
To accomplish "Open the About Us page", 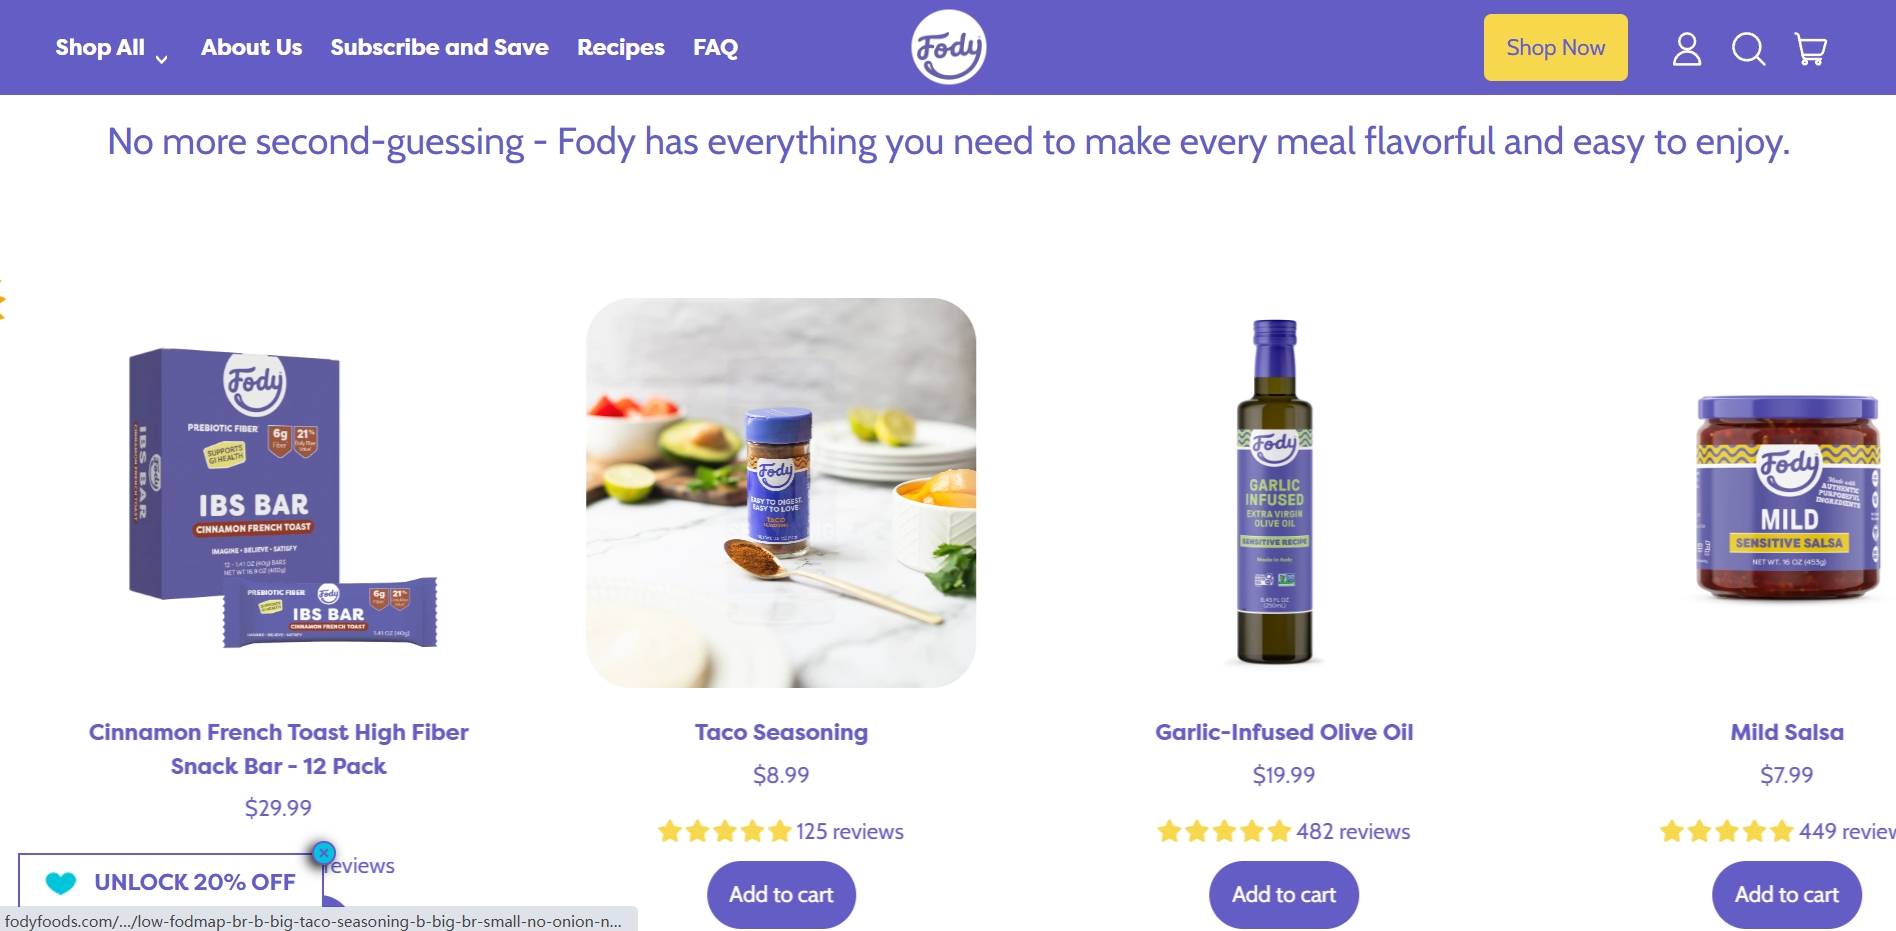I will point(251,47).
